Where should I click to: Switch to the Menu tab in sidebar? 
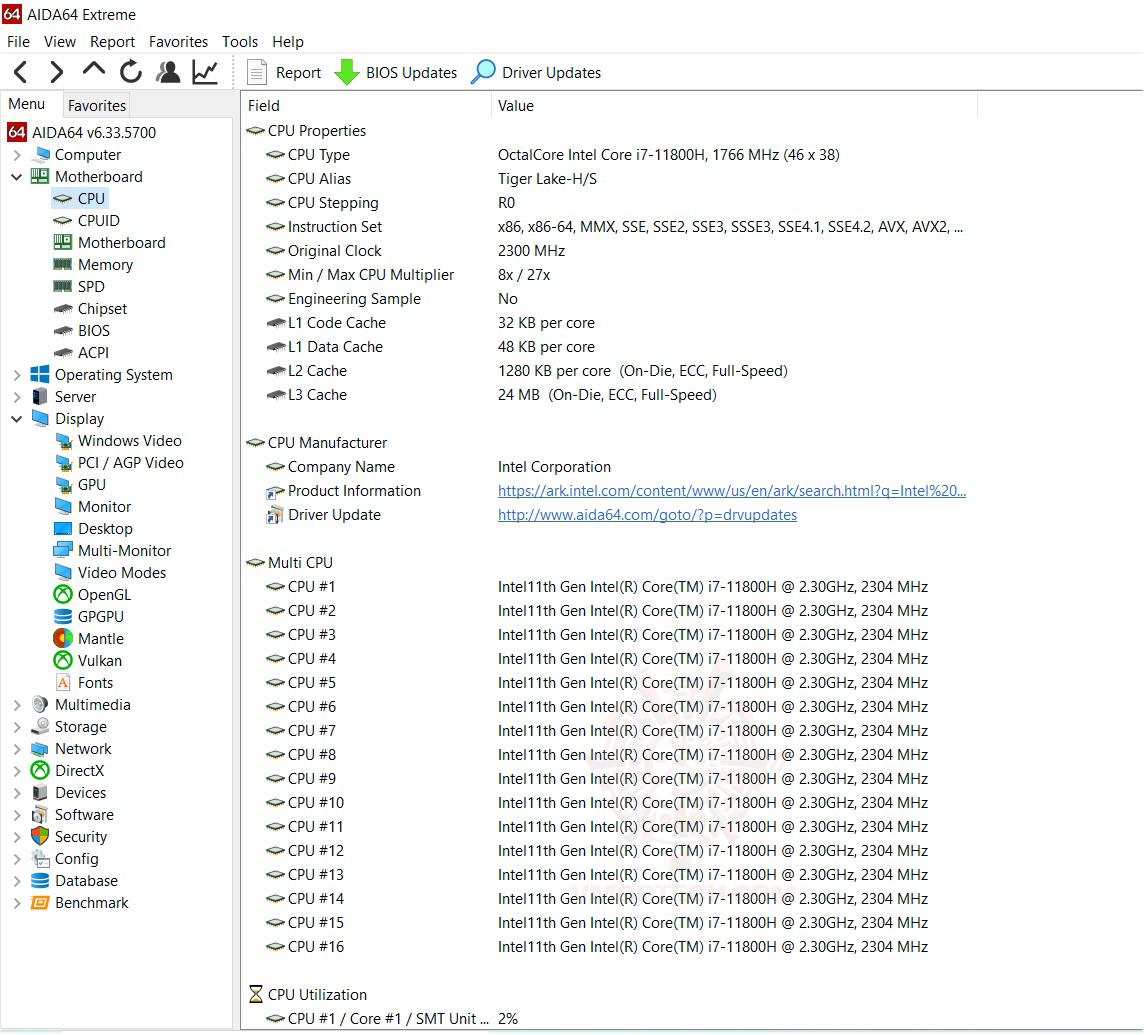point(27,104)
